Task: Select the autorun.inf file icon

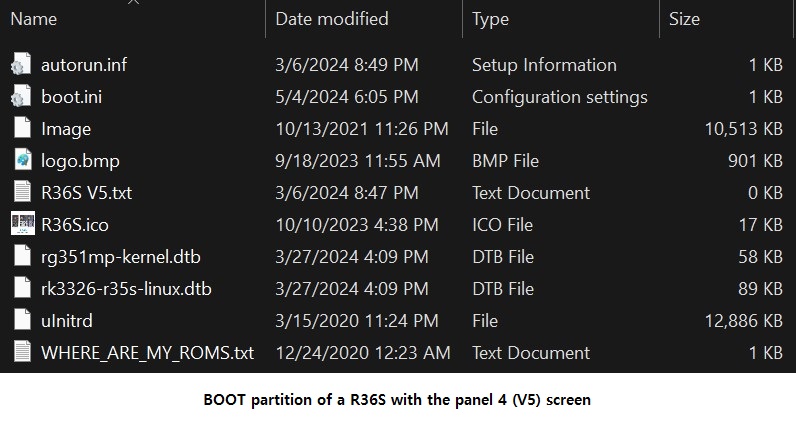Action: (21, 64)
